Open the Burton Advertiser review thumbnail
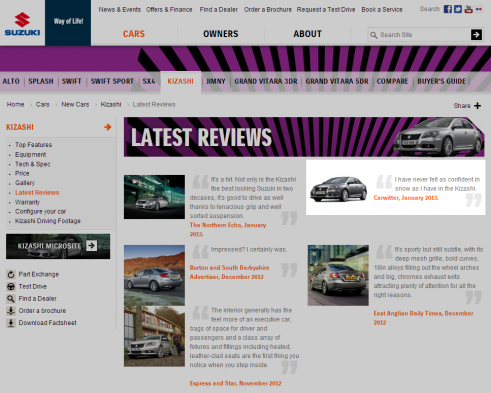The width and height of the screenshot is (491, 393). point(154,275)
